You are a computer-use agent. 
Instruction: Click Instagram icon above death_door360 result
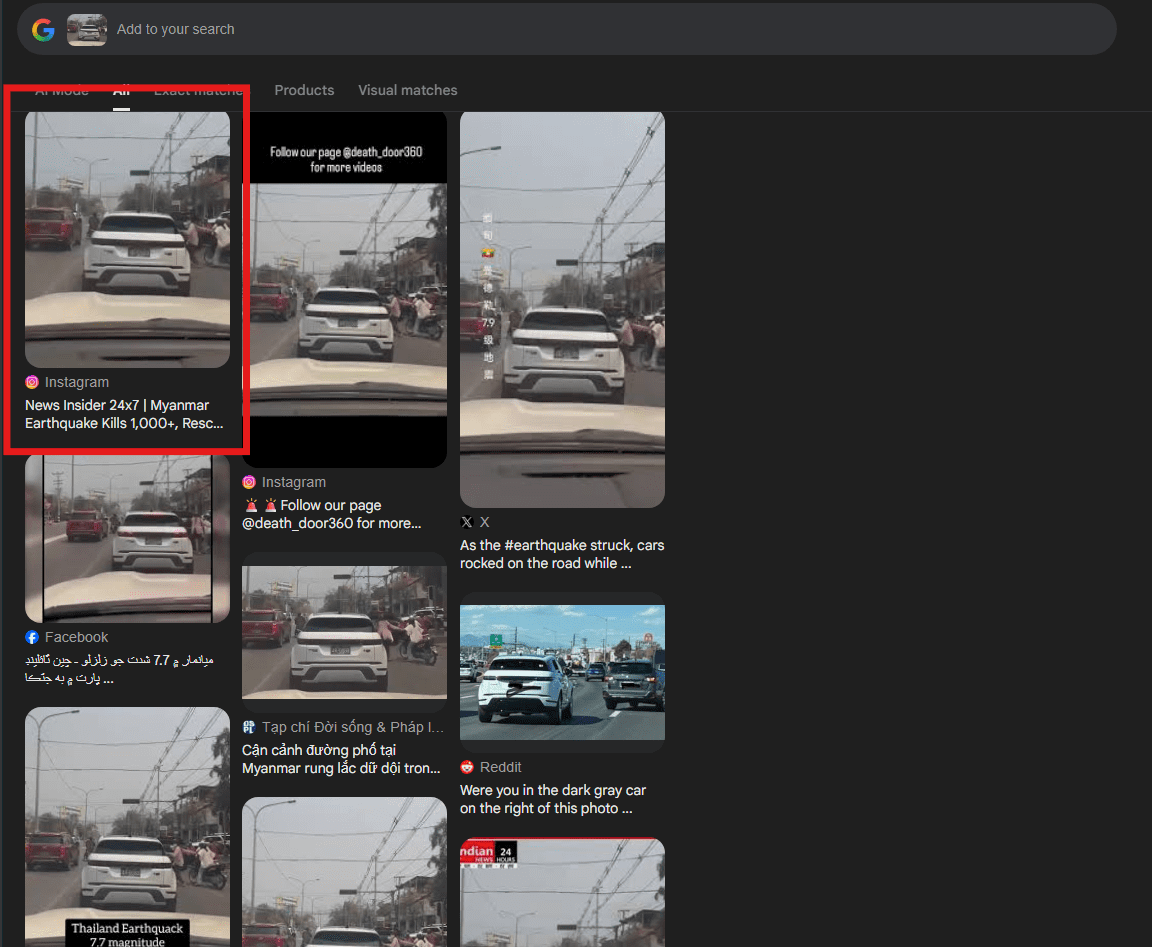(249, 482)
